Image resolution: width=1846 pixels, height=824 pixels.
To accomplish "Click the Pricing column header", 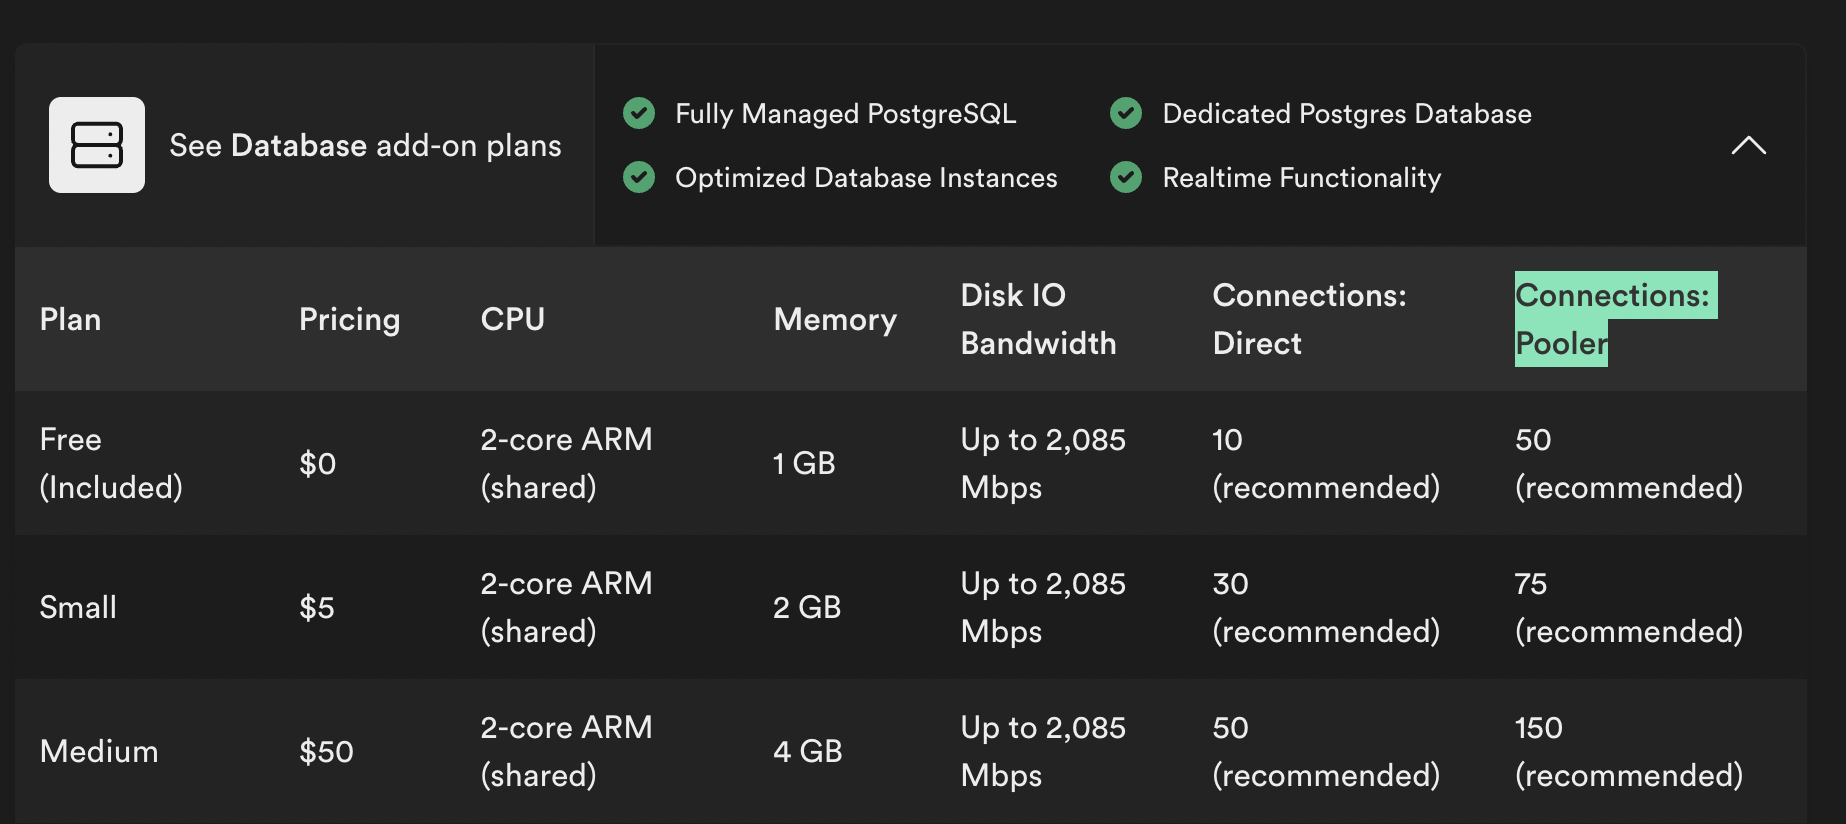I will pyautogui.click(x=349, y=319).
